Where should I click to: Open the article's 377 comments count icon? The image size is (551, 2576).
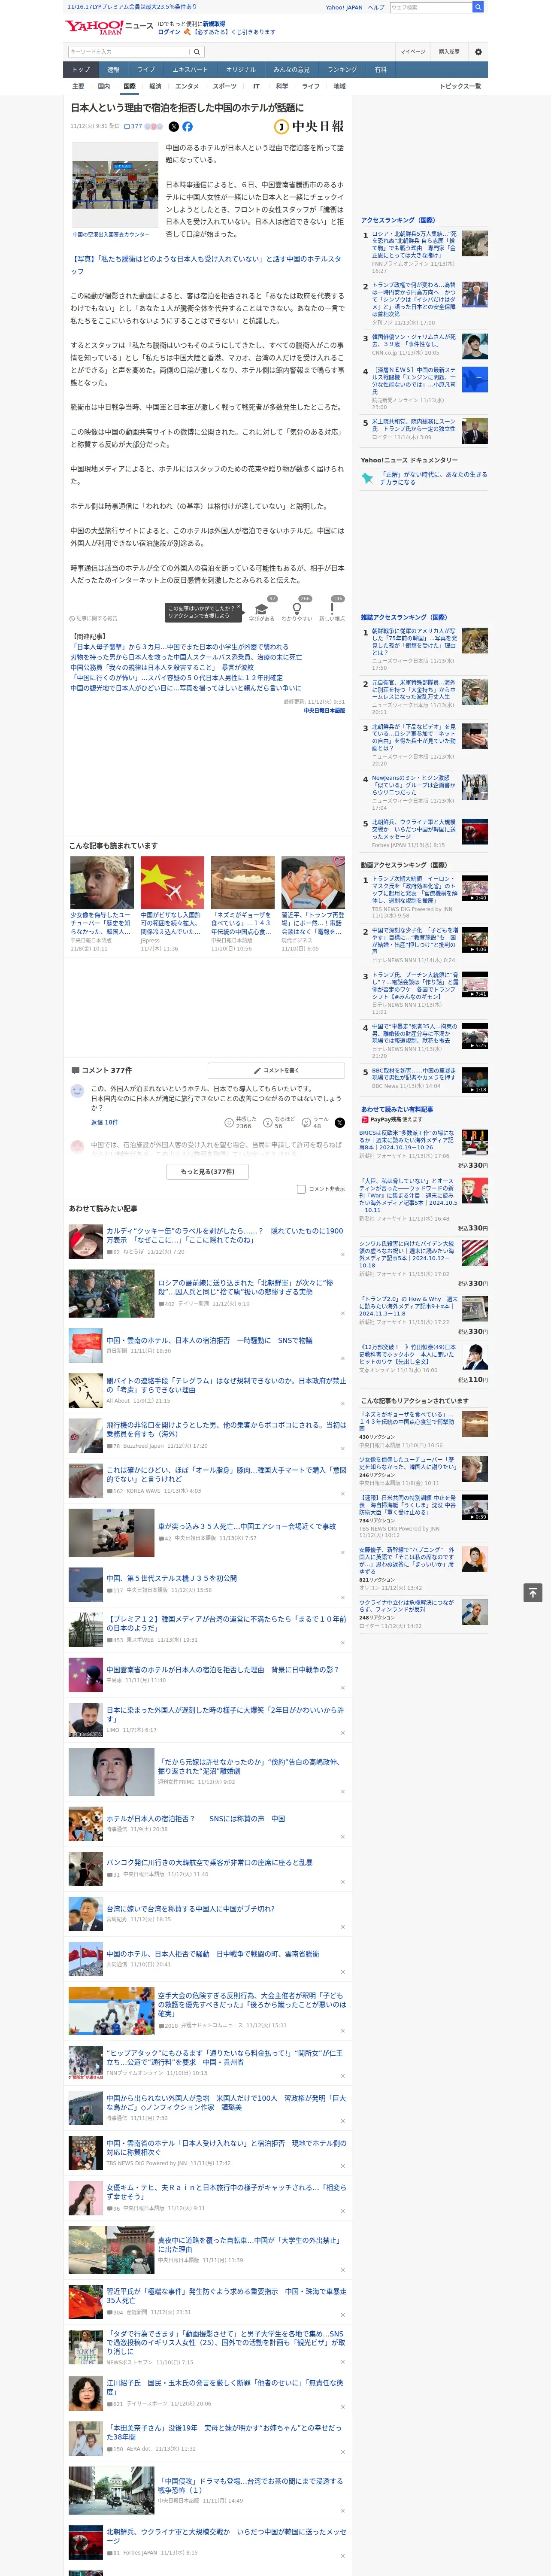click(132, 127)
